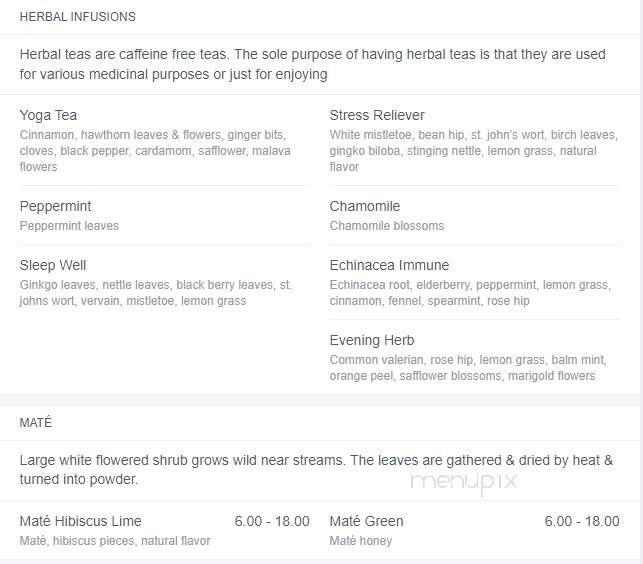Click the Maté Hibiscus Lime price range
Screen dimensions: 643x564
272,521
